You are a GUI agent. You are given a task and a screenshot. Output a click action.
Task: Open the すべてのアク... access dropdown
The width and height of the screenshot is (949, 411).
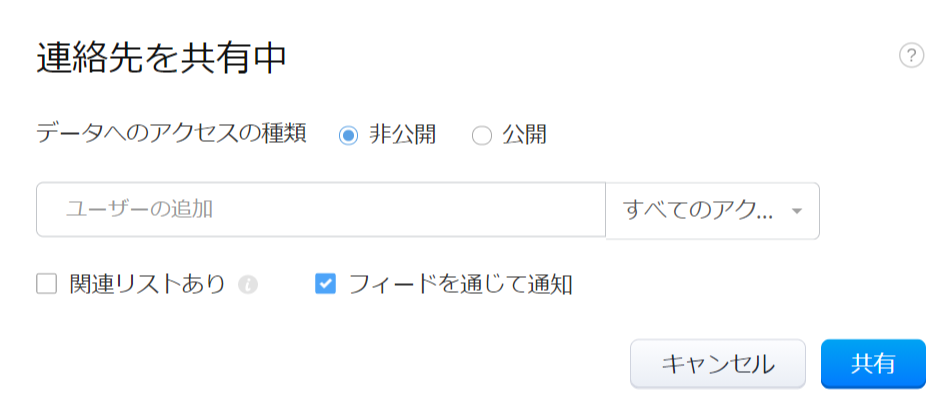[x=712, y=210]
